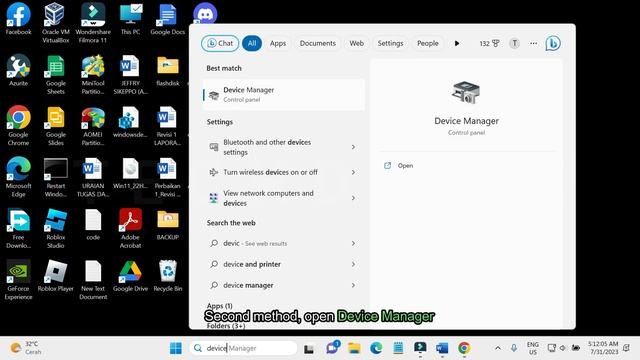Screen dimensions: 640x360
Task: Open Facebook desktop shortcut
Action: [18, 19]
